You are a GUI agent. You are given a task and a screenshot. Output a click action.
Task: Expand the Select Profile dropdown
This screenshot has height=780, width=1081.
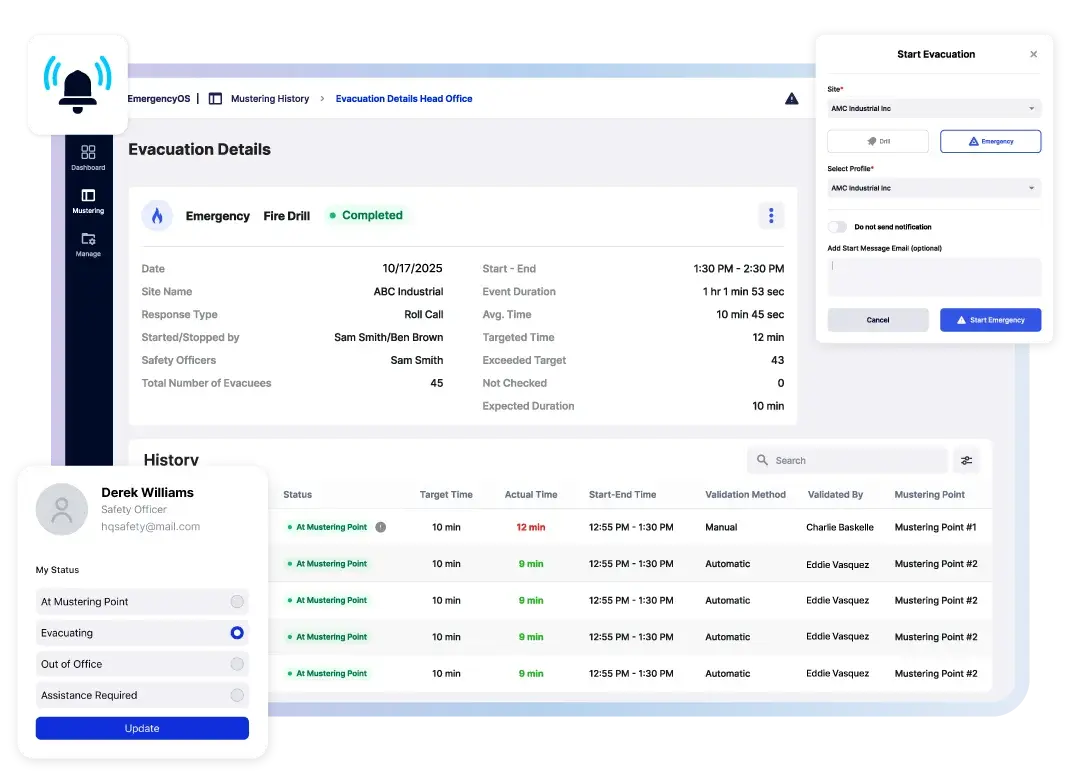tap(934, 188)
